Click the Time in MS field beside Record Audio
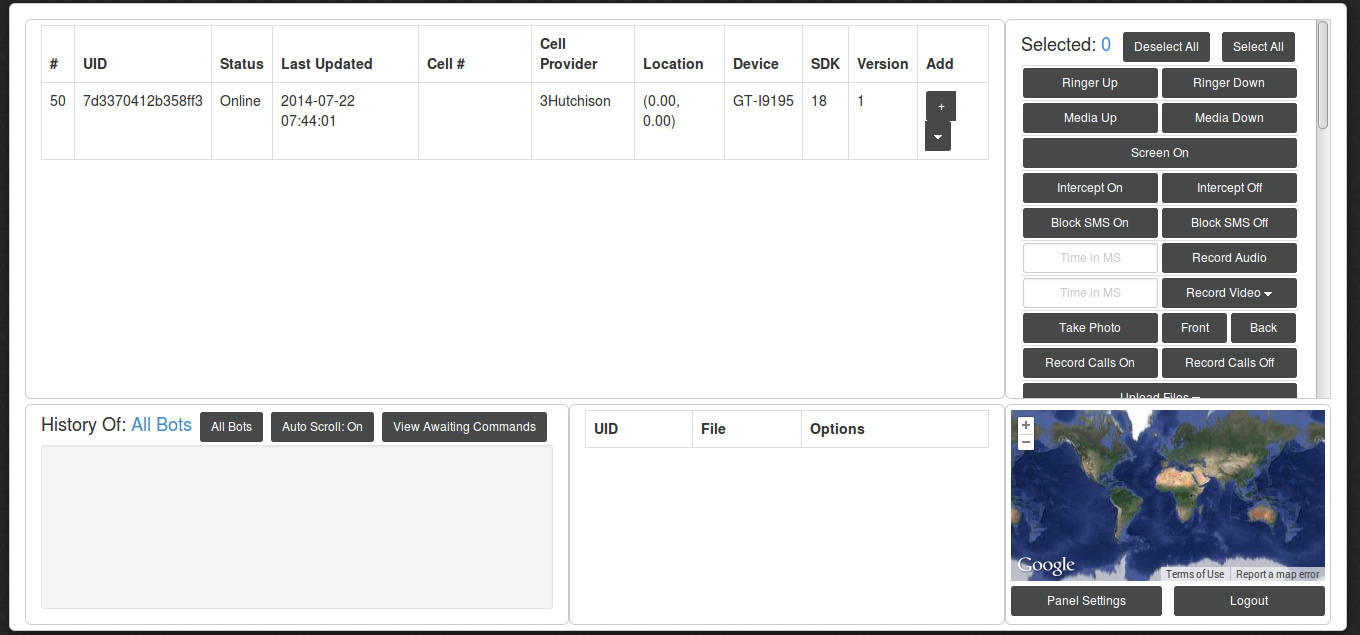Viewport: 1360px width, 635px height. 1090,258
